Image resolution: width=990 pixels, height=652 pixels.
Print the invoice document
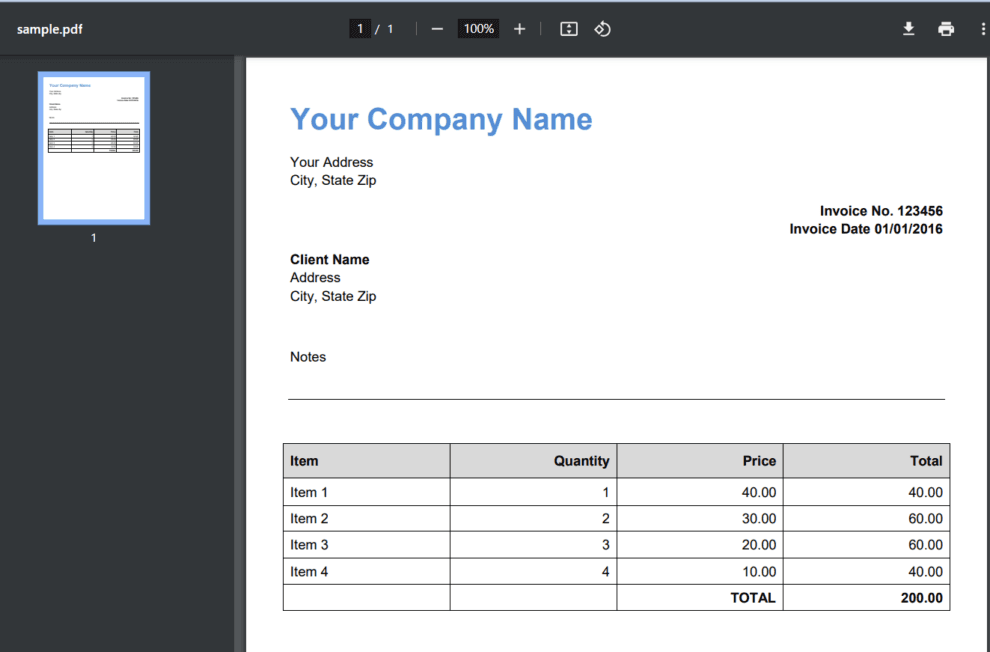coord(946,28)
